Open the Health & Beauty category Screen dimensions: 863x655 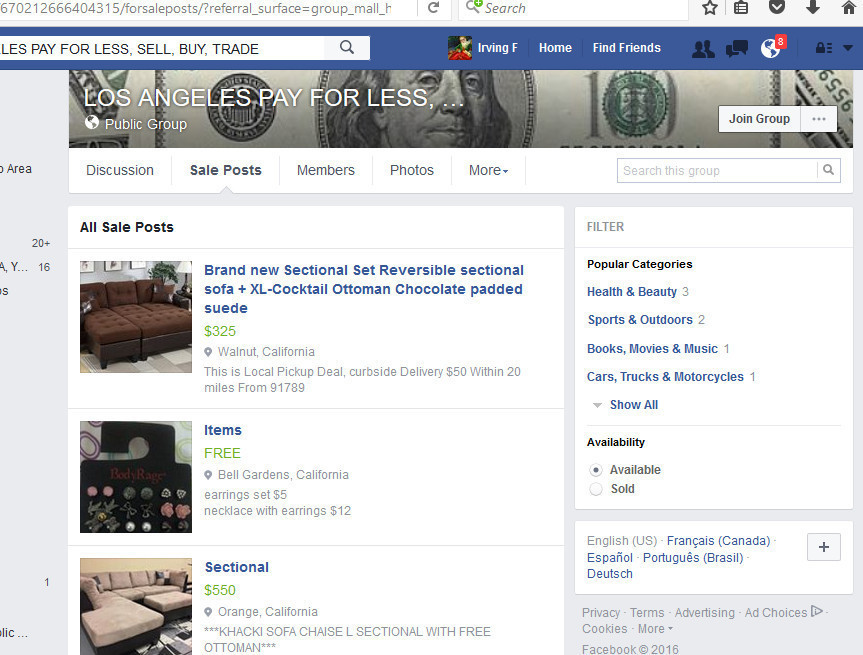[x=632, y=292]
